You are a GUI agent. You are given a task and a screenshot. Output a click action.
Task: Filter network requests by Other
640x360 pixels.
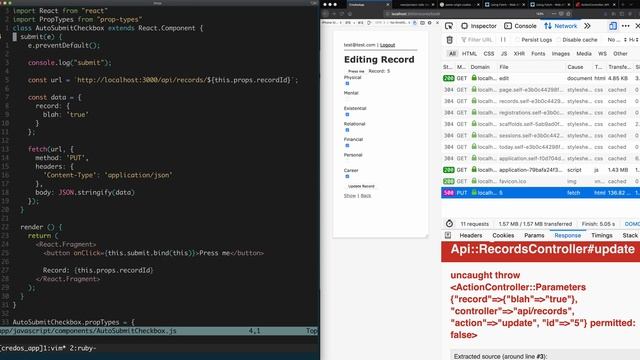click(x=620, y=53)
